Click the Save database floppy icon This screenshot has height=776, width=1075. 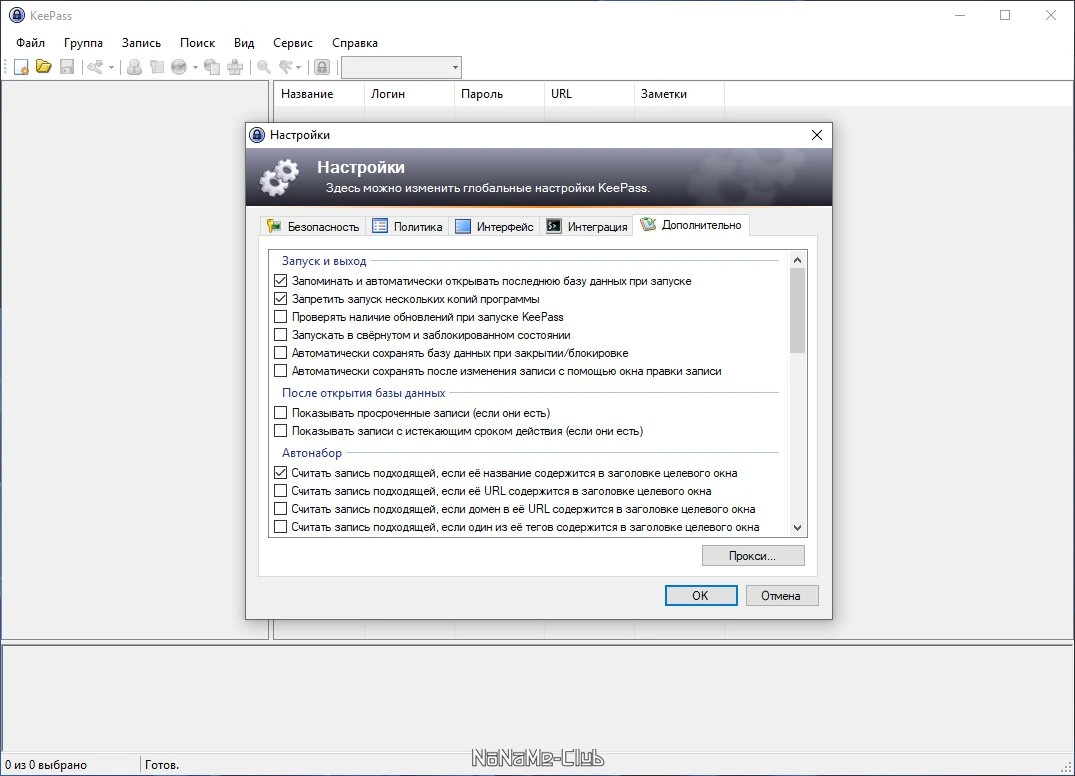coord(67,66)
